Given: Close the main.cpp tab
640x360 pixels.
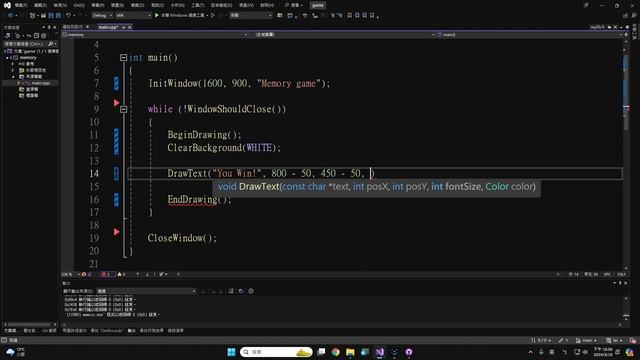Looking at the screenshot, I should tap(130, 27).
